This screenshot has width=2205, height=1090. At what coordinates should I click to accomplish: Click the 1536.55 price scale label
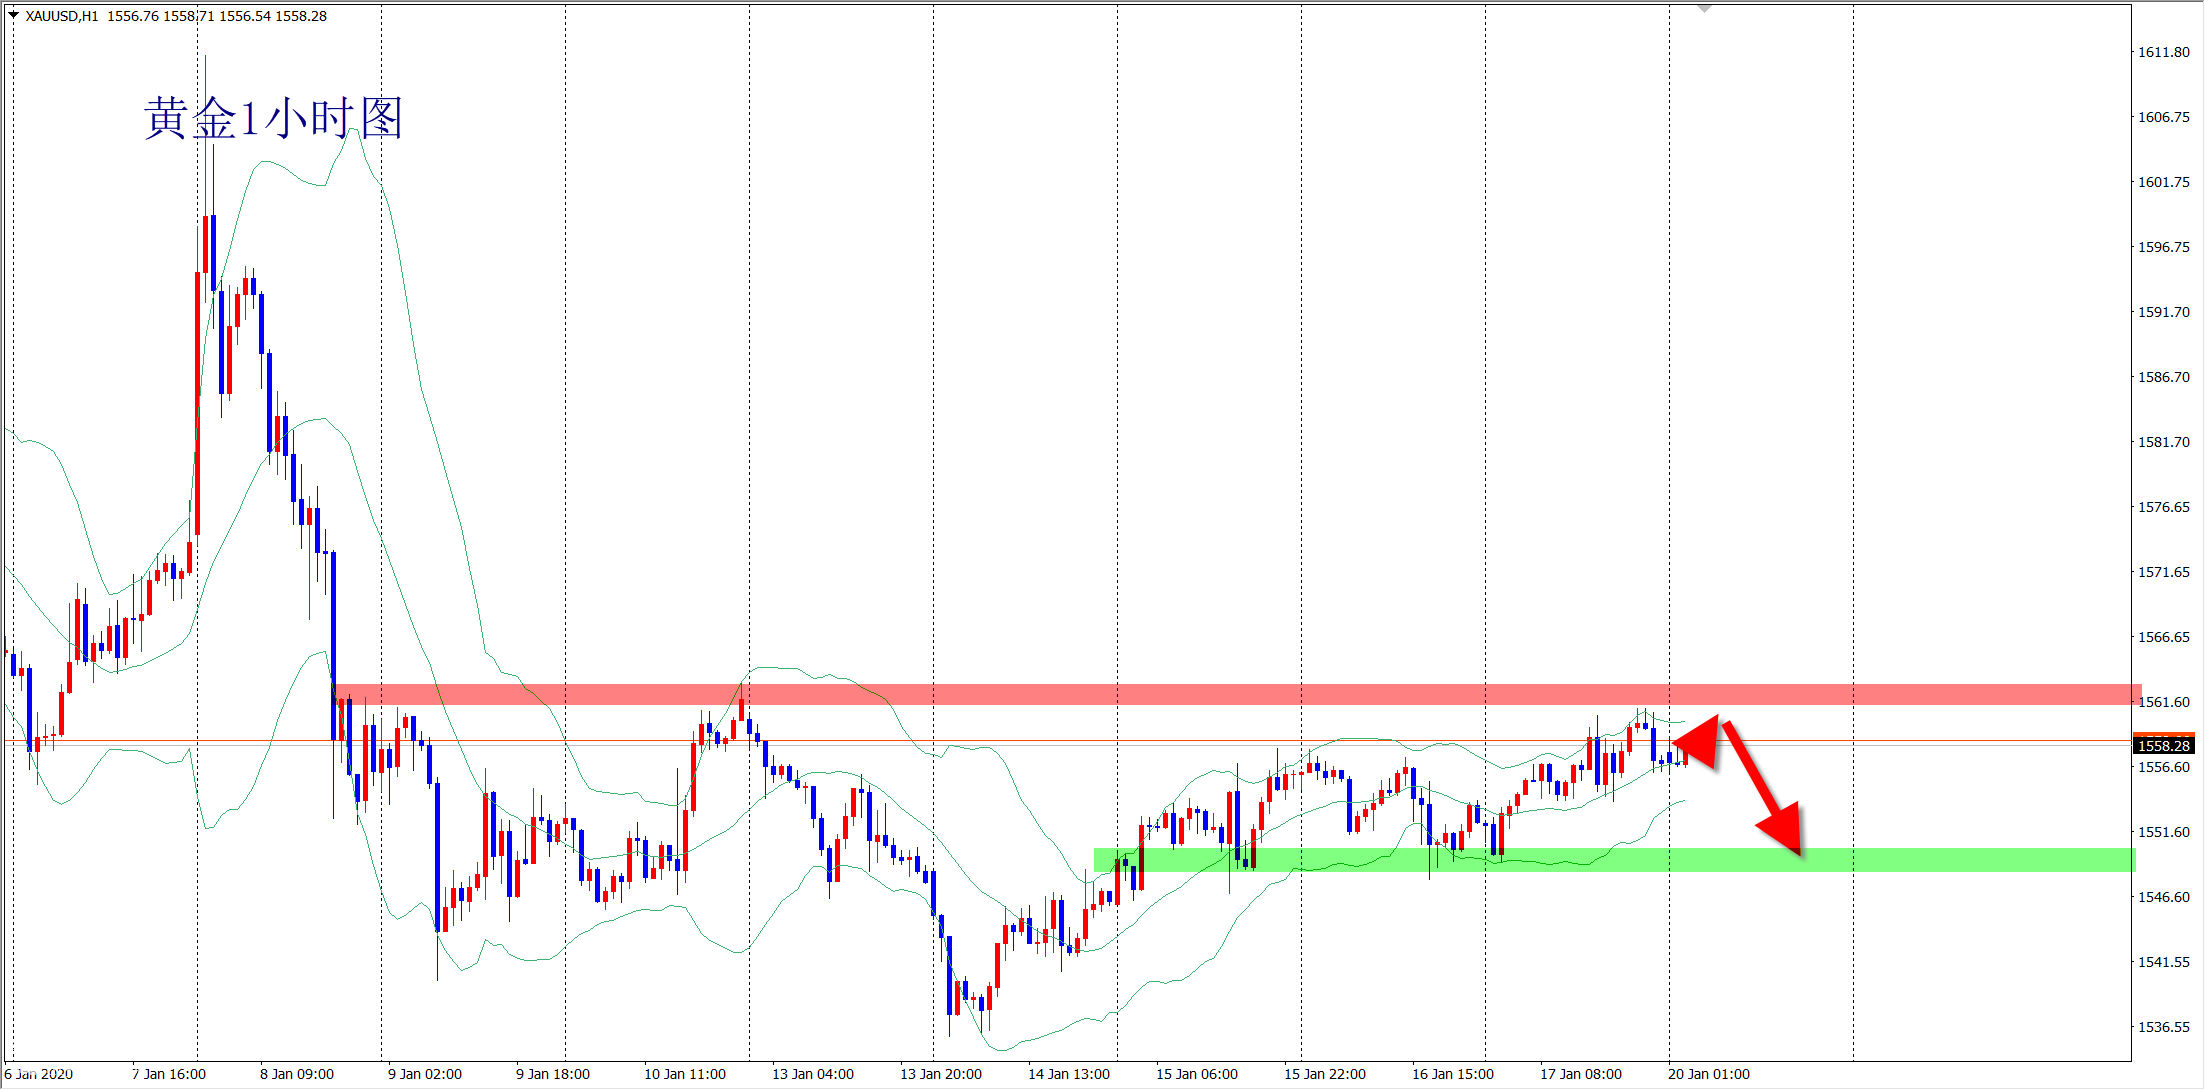click(x=2163, y=1027)
